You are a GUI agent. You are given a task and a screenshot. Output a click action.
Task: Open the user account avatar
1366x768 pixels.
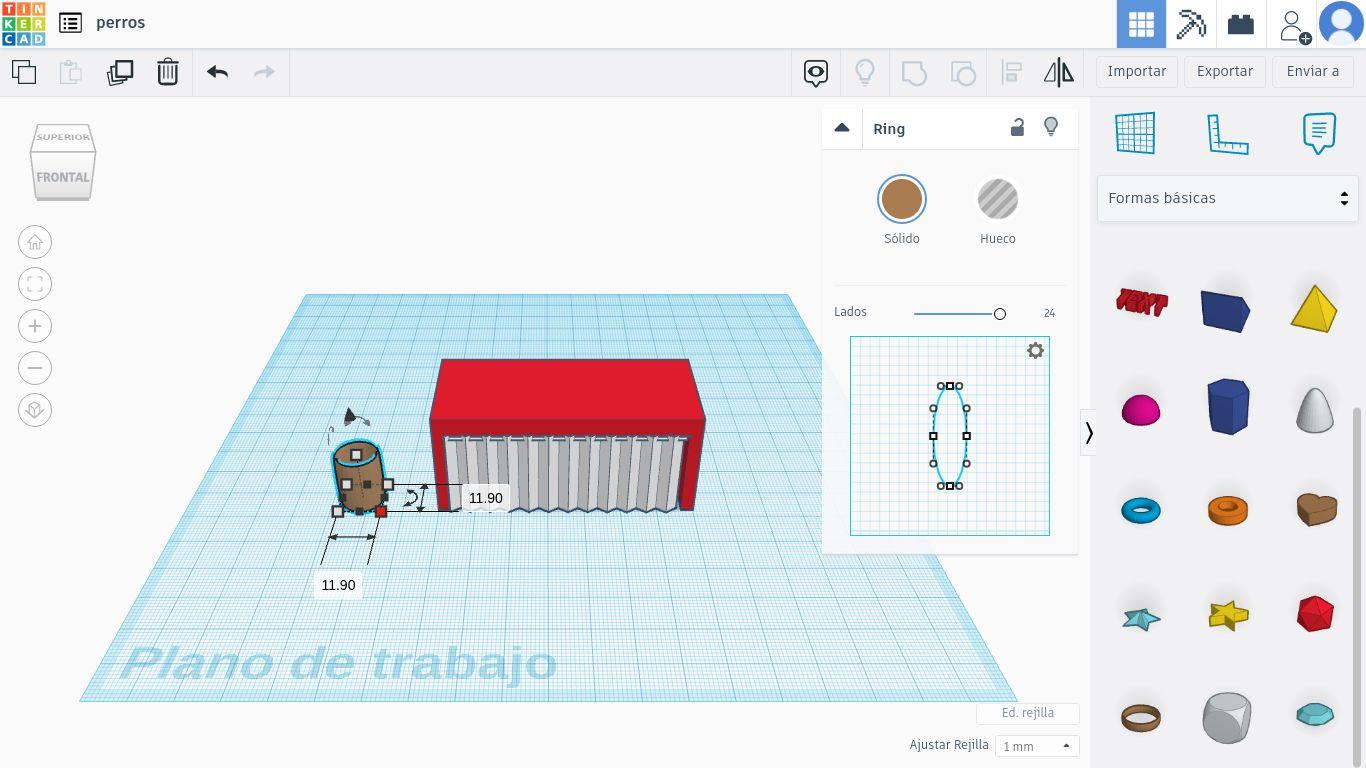(1341, 24)
